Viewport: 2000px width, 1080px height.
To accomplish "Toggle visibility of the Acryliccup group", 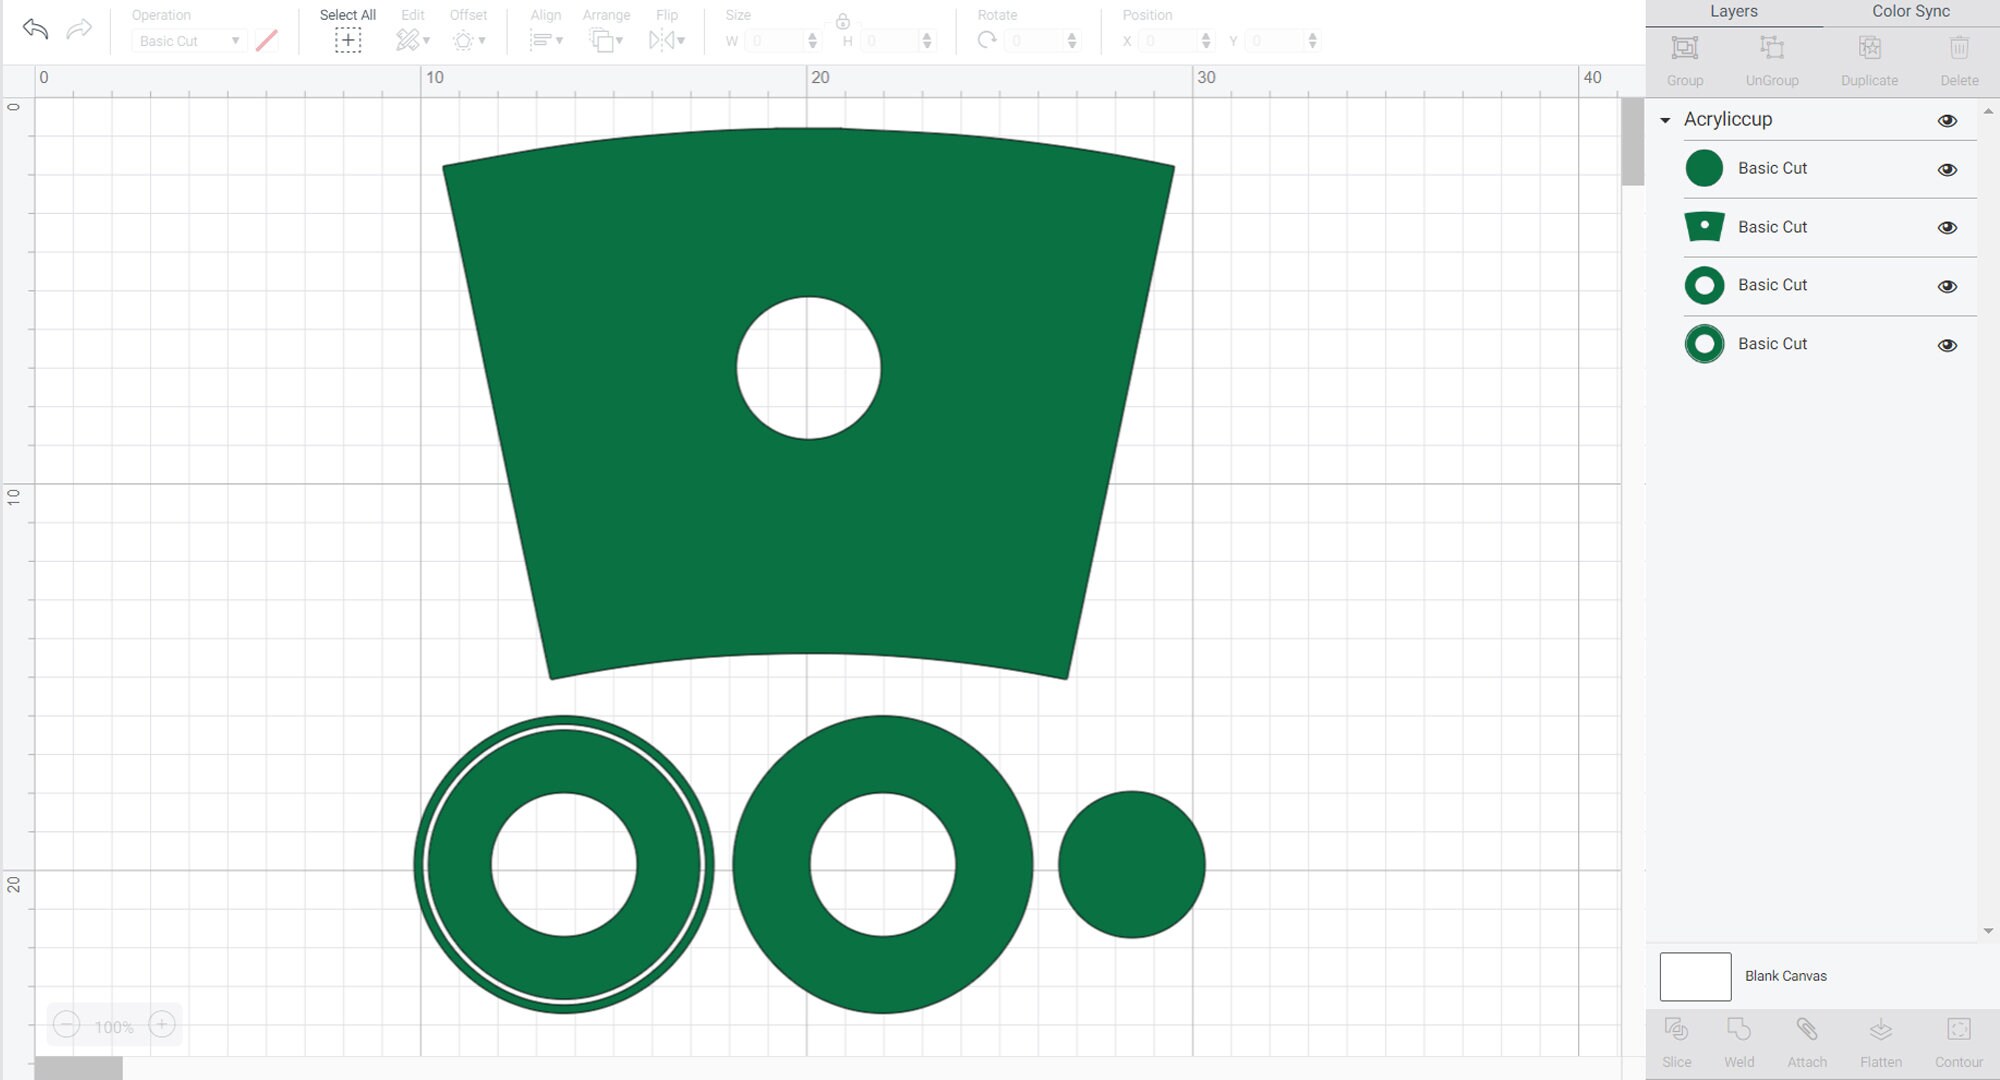I will (x=1948, y=120).
